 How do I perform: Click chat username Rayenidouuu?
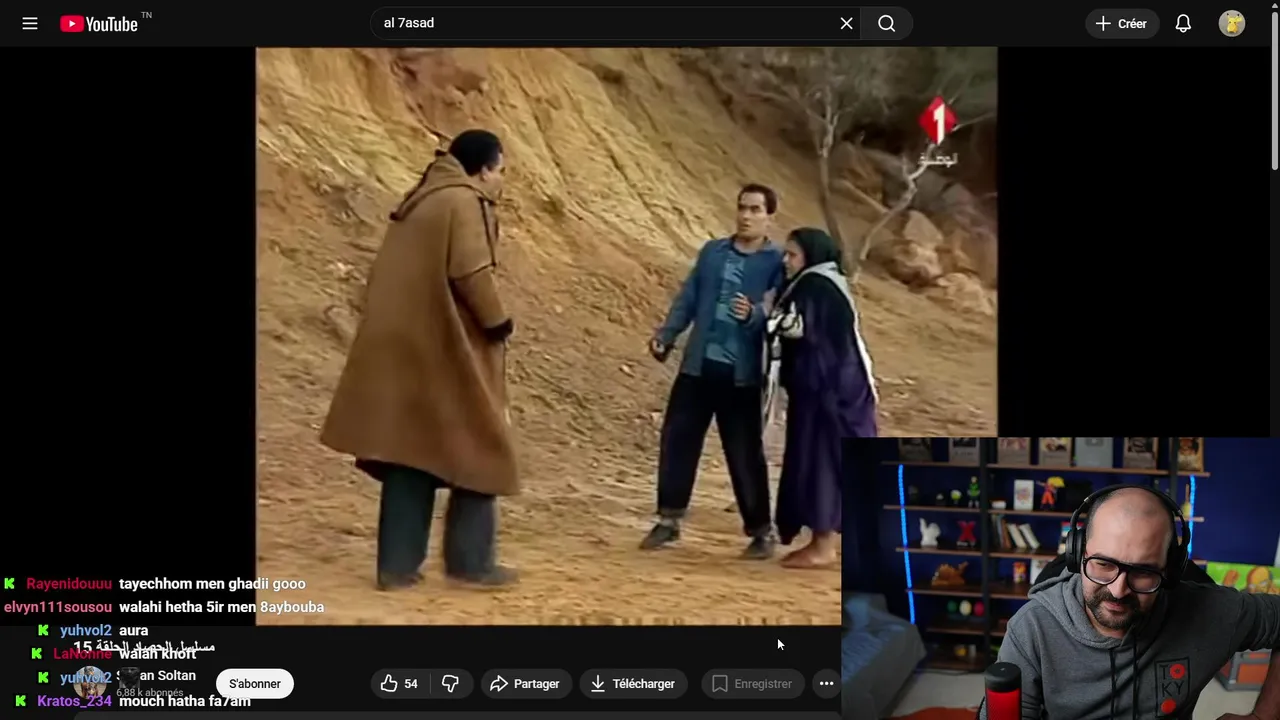coord(69,584)
